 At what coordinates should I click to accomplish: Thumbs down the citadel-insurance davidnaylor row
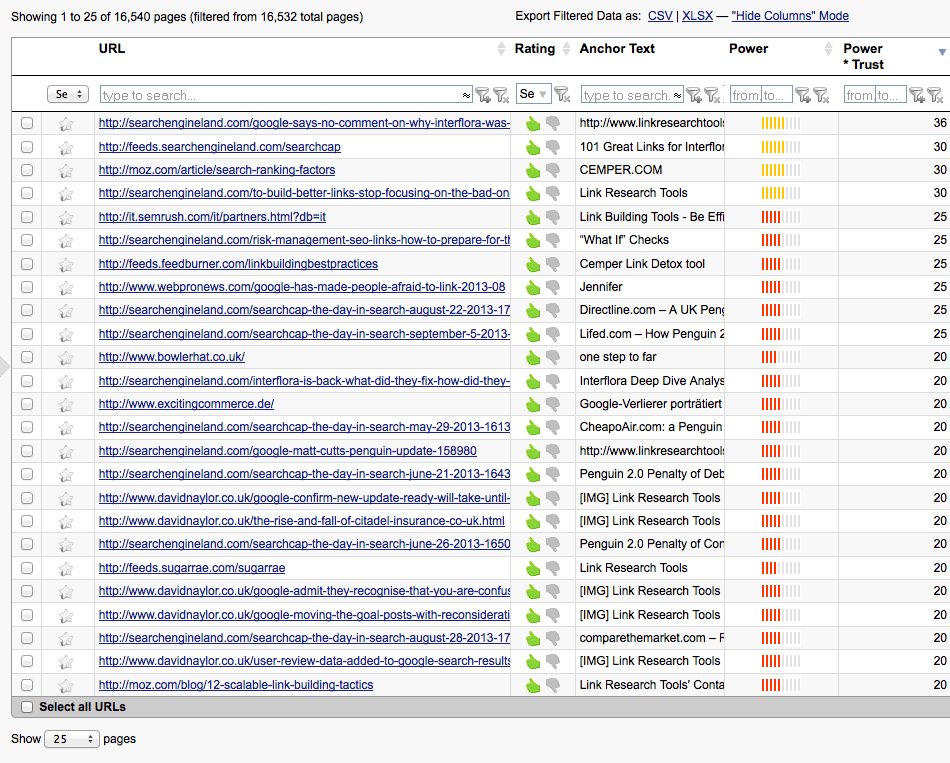pos(553,521)
